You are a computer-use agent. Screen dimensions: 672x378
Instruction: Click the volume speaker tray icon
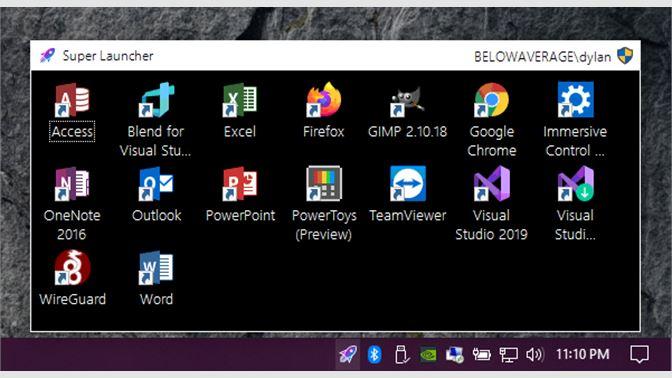[535, 354]
